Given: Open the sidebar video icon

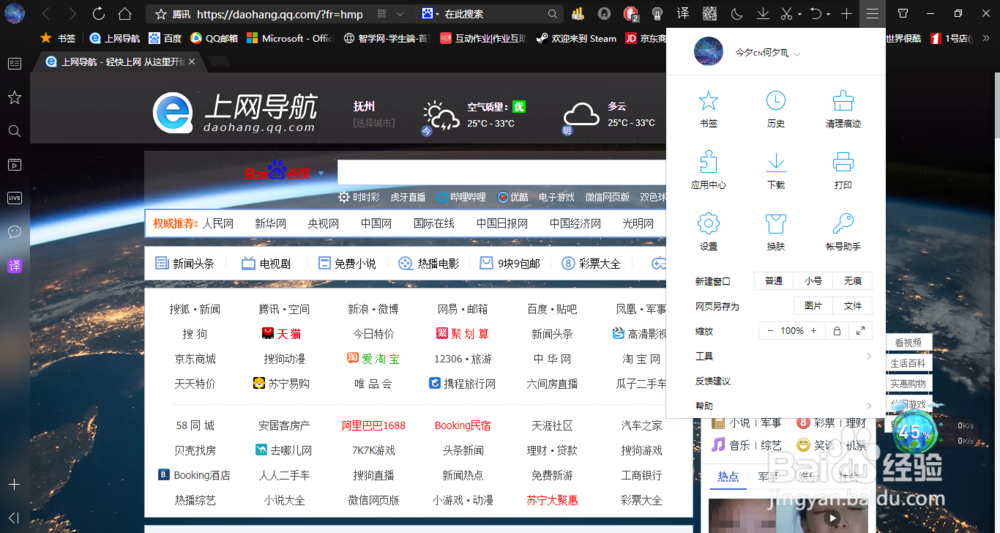Looking at the screenshot, I should point(14,165).
